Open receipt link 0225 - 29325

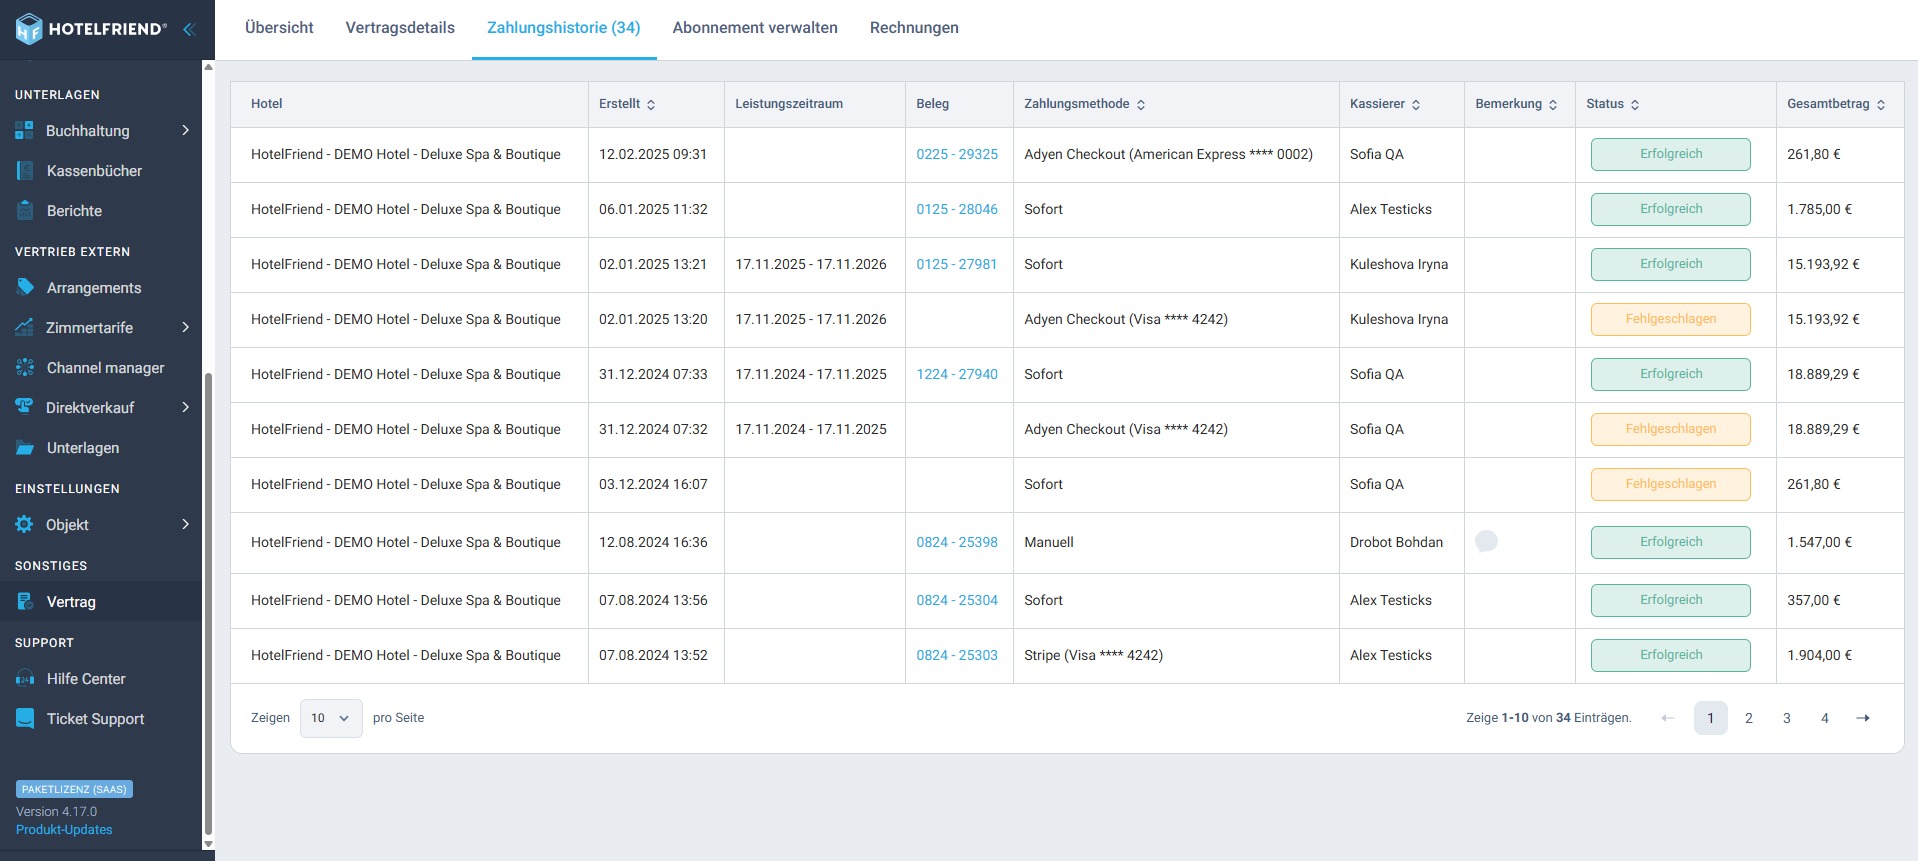pyautogui.click(x=957, y=154)
